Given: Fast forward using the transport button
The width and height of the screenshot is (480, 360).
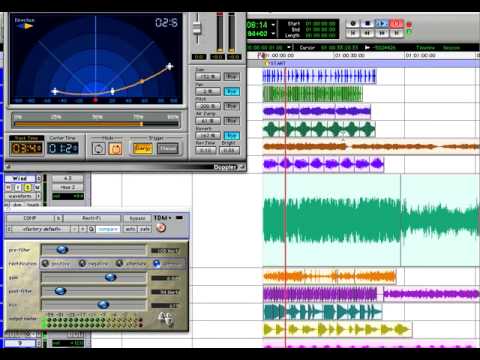Looking at the screenshot, I should (382, 33).
